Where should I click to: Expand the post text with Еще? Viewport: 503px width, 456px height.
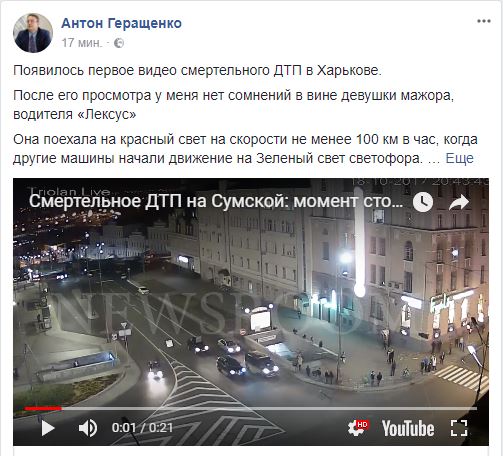[459, 158]
